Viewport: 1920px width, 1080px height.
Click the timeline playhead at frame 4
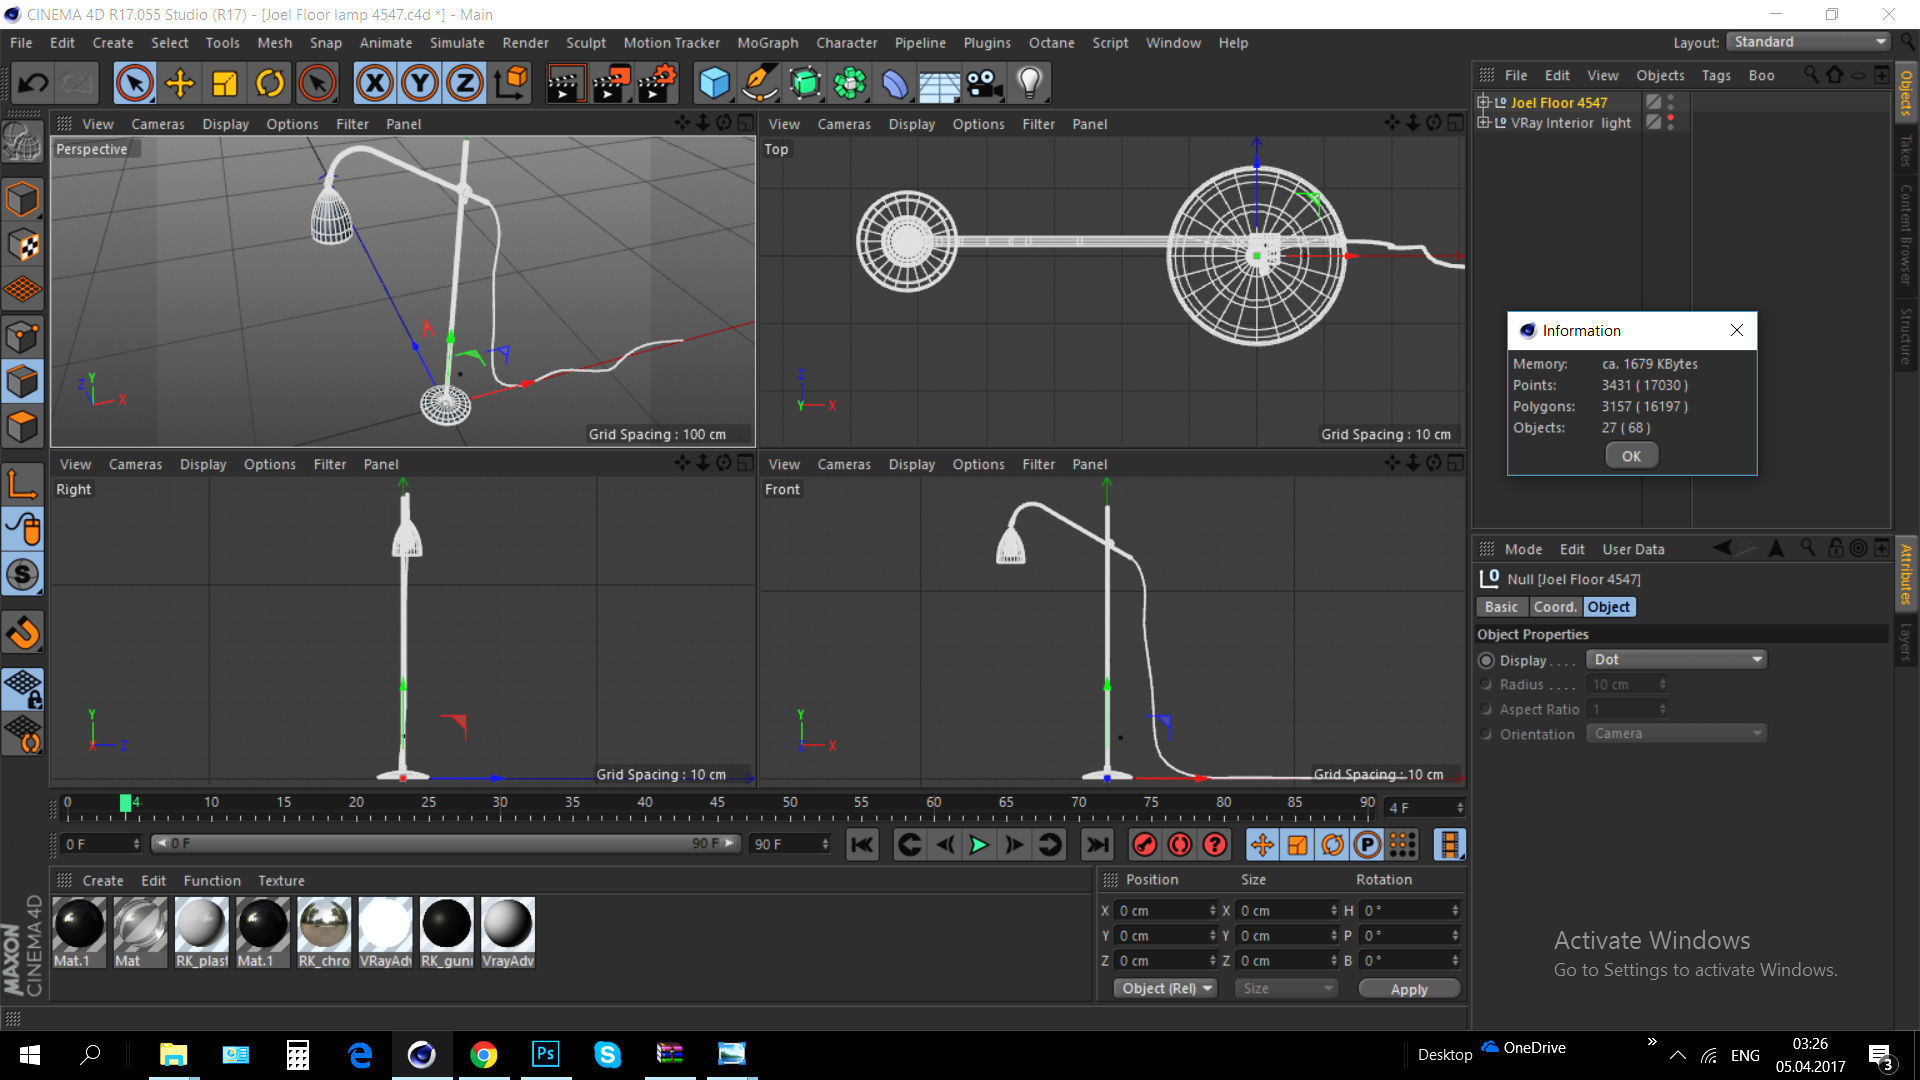click(126, 803)
